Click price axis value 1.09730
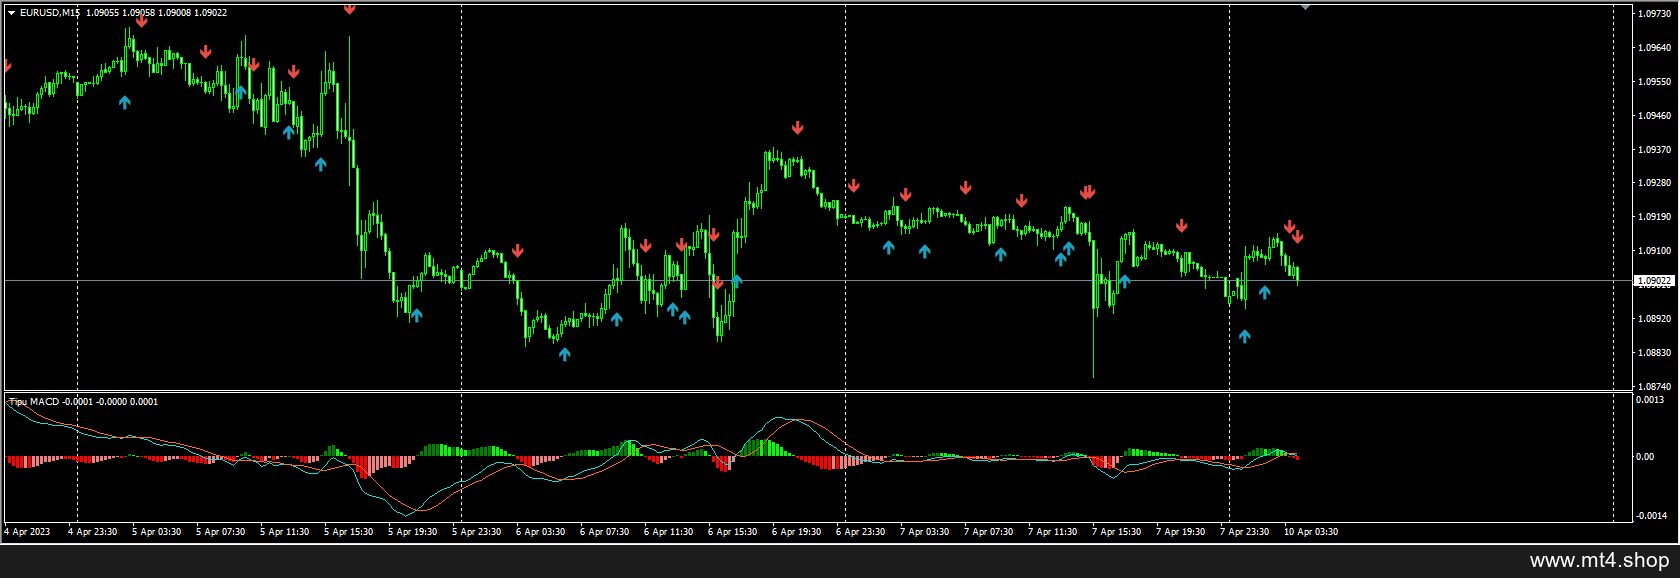Screen dimensions: 1680x578 pyautogui.click(x=1655, y=14)
